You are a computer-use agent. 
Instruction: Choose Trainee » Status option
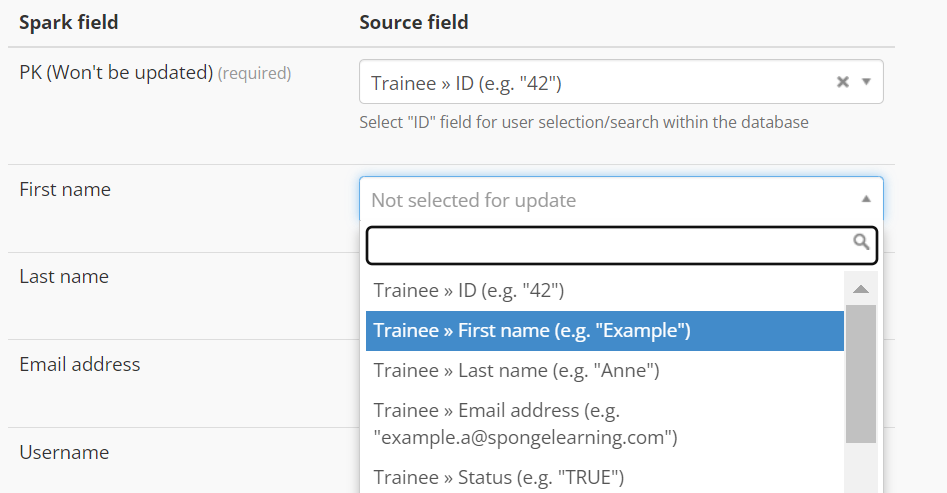pyautogui.click(x=605, y=477)
